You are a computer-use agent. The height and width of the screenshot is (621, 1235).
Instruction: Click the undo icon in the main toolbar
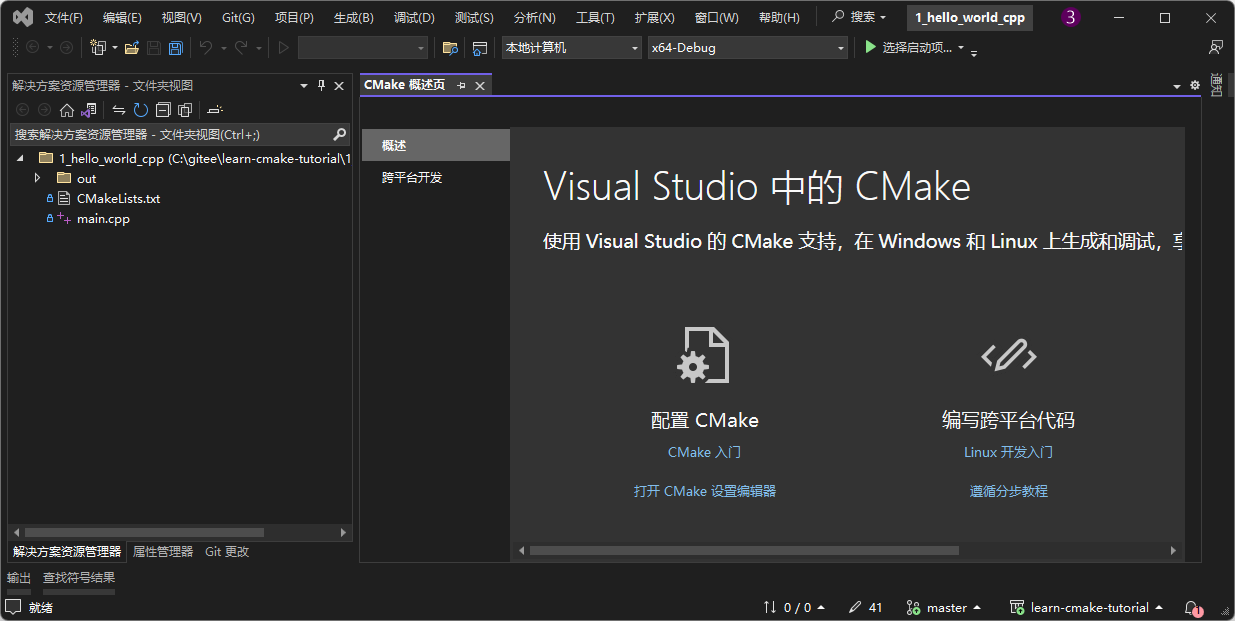(206, 47)
